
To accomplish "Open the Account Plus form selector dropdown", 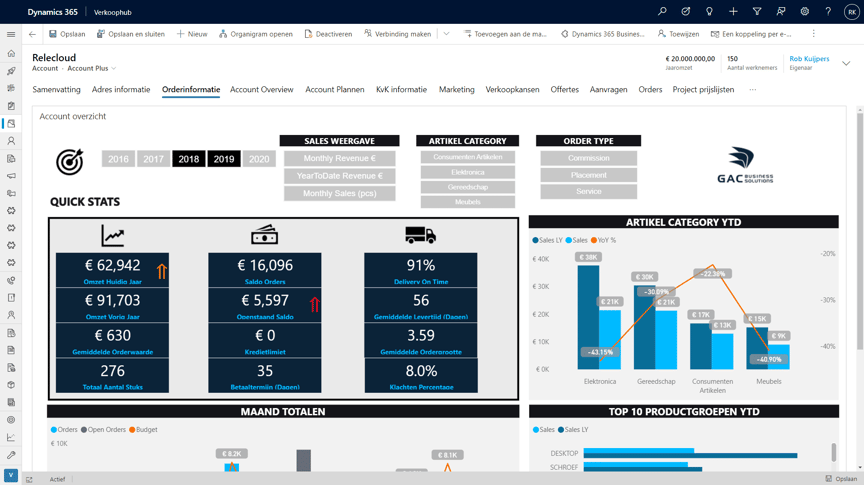I will [x=91, y=68].
